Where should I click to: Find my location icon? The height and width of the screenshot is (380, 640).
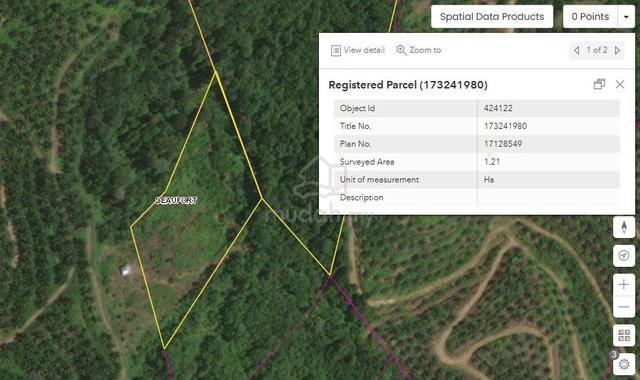coord(624,256)
